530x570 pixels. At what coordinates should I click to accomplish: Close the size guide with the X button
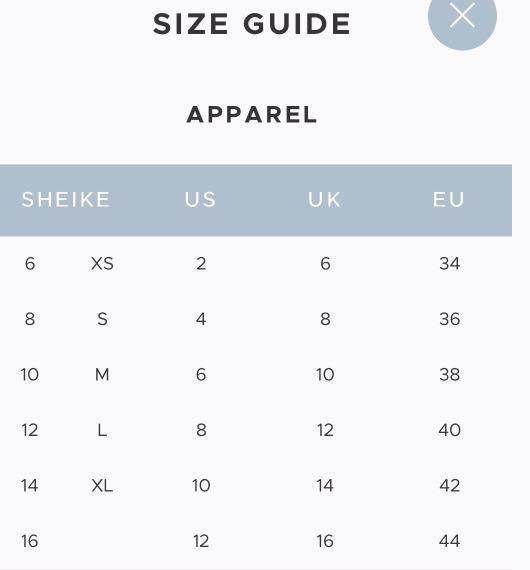pos(462,15)
